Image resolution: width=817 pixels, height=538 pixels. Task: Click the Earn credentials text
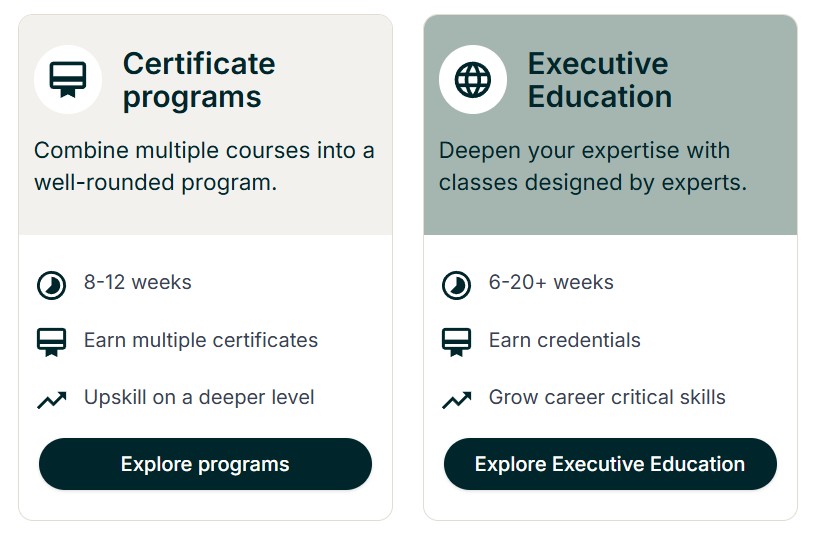564,340
